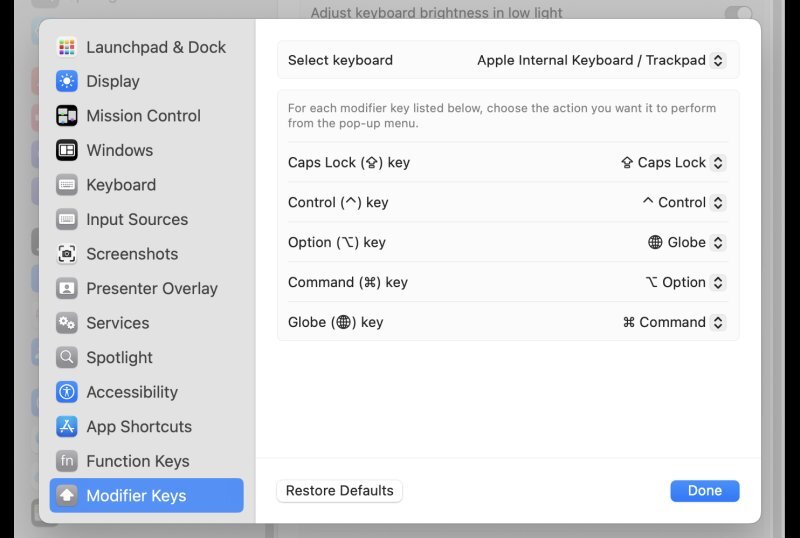Click the Restore Defaults button
The width and height of the screenshot is (800, 538).
[x=339, y=491]
